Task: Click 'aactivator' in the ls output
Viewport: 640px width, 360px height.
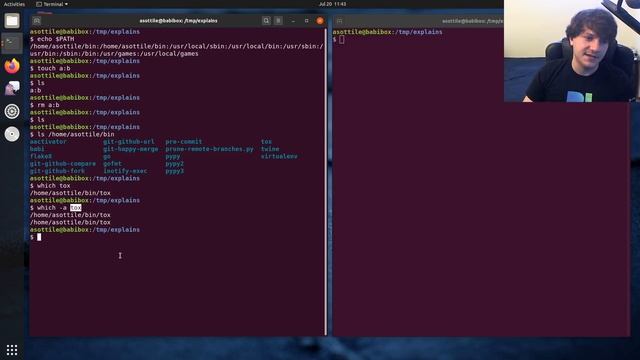Action: coord(48,142)
